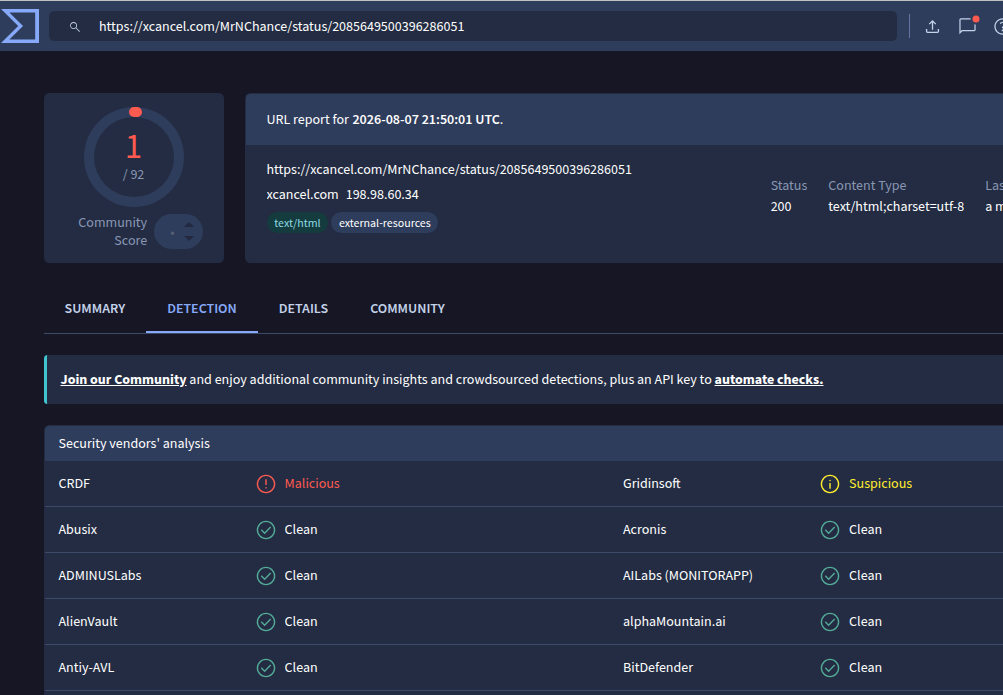The height and width of the screenshot is (695, 1003).
Task: Open the VirusTotal home logo
Action: 20,26
